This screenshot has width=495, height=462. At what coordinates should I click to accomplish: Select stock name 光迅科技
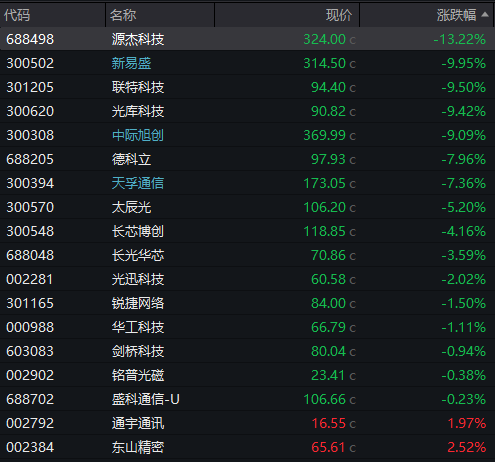click(138, 279)
